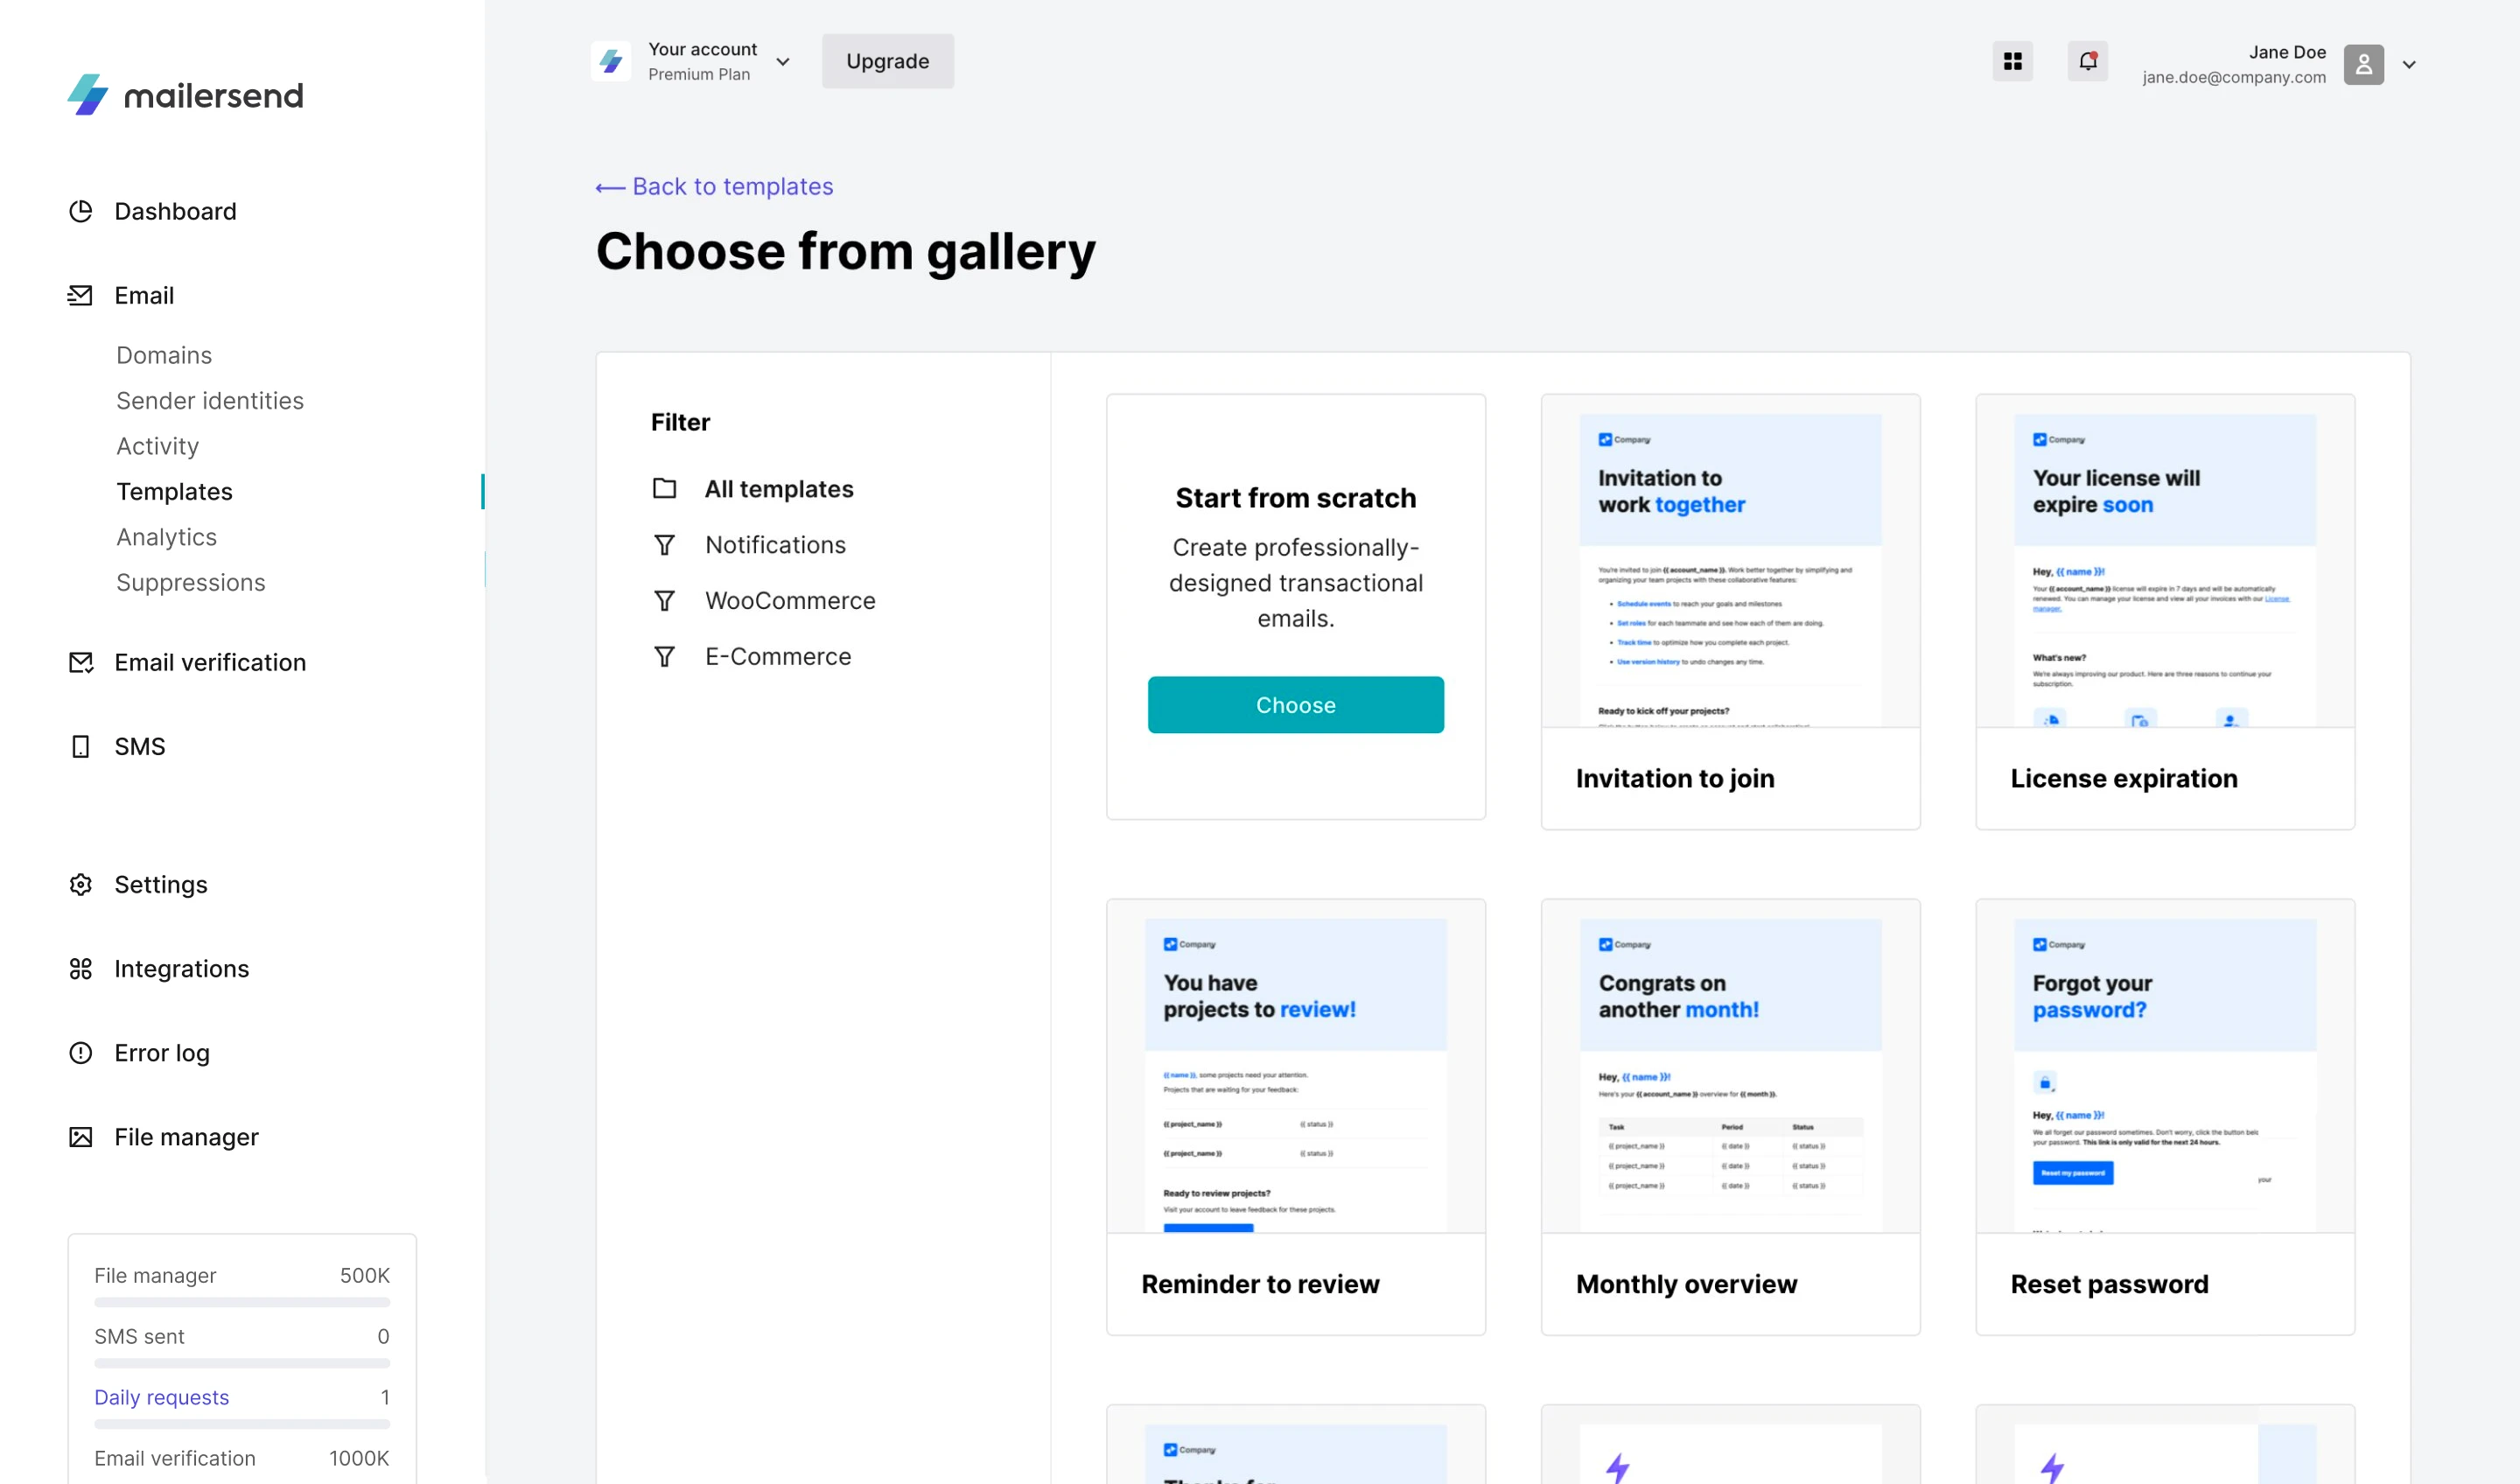
Task: Click the Notifications filter funnel icon
Action: (x=664, y=545)
